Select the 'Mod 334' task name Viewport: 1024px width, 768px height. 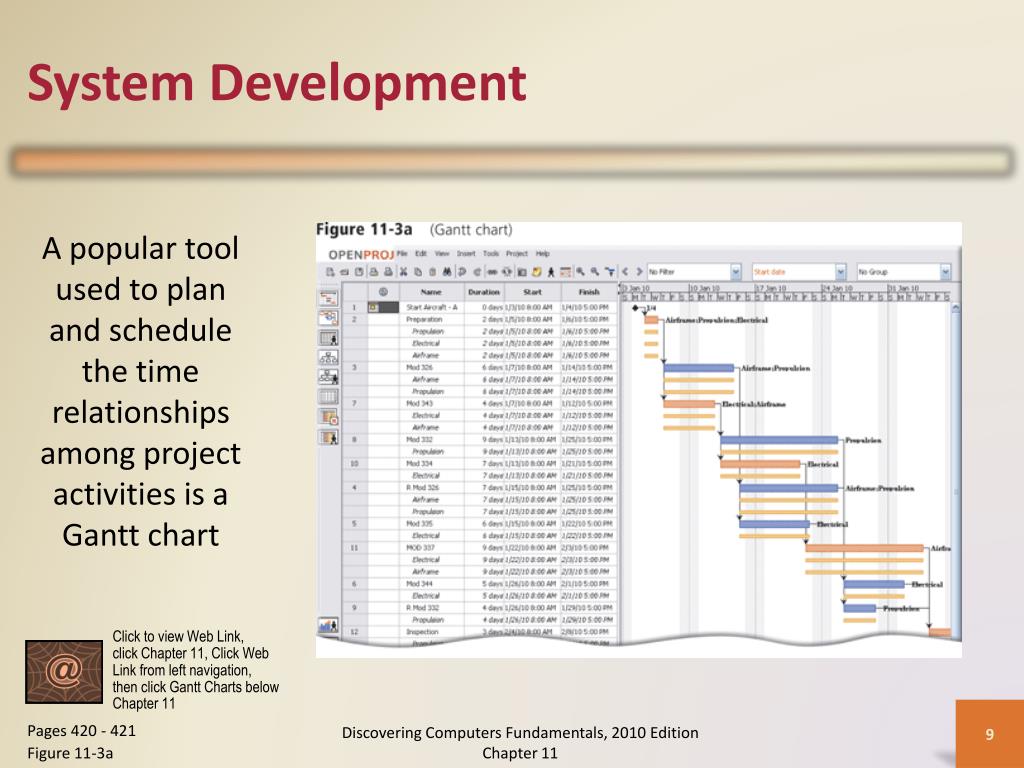(419, 464)
